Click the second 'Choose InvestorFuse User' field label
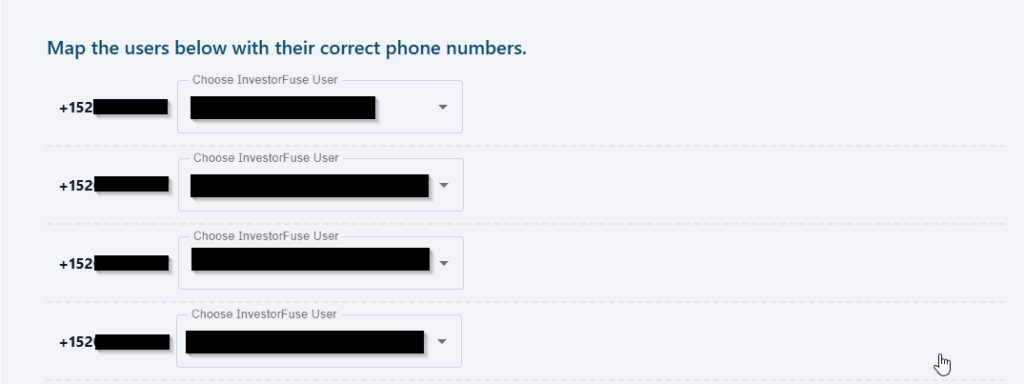1024x384 pixels. click(x=266, y=157)
